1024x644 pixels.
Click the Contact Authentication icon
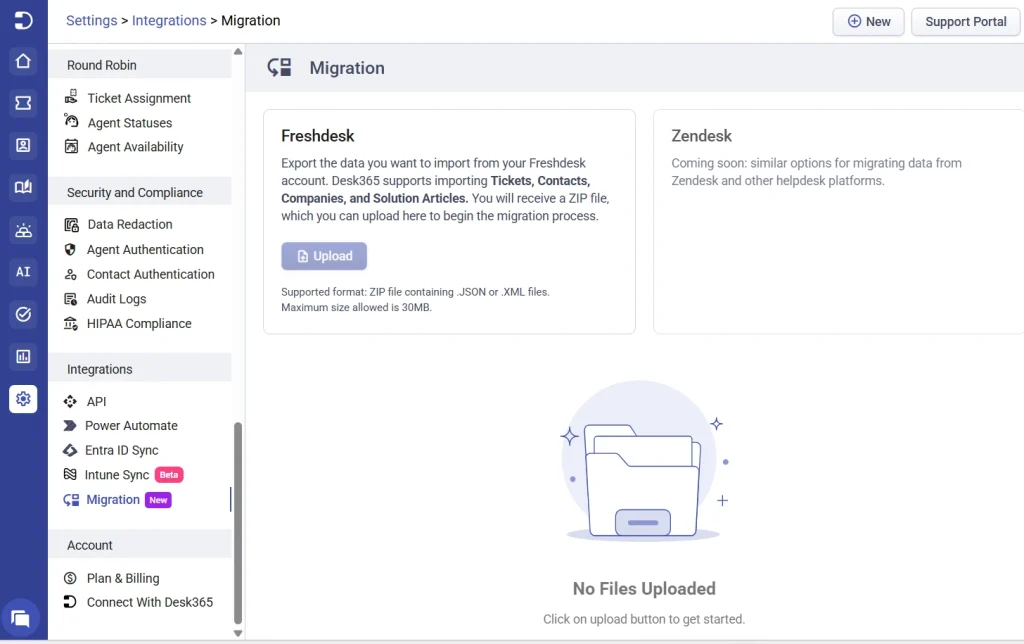click(71, 274)
